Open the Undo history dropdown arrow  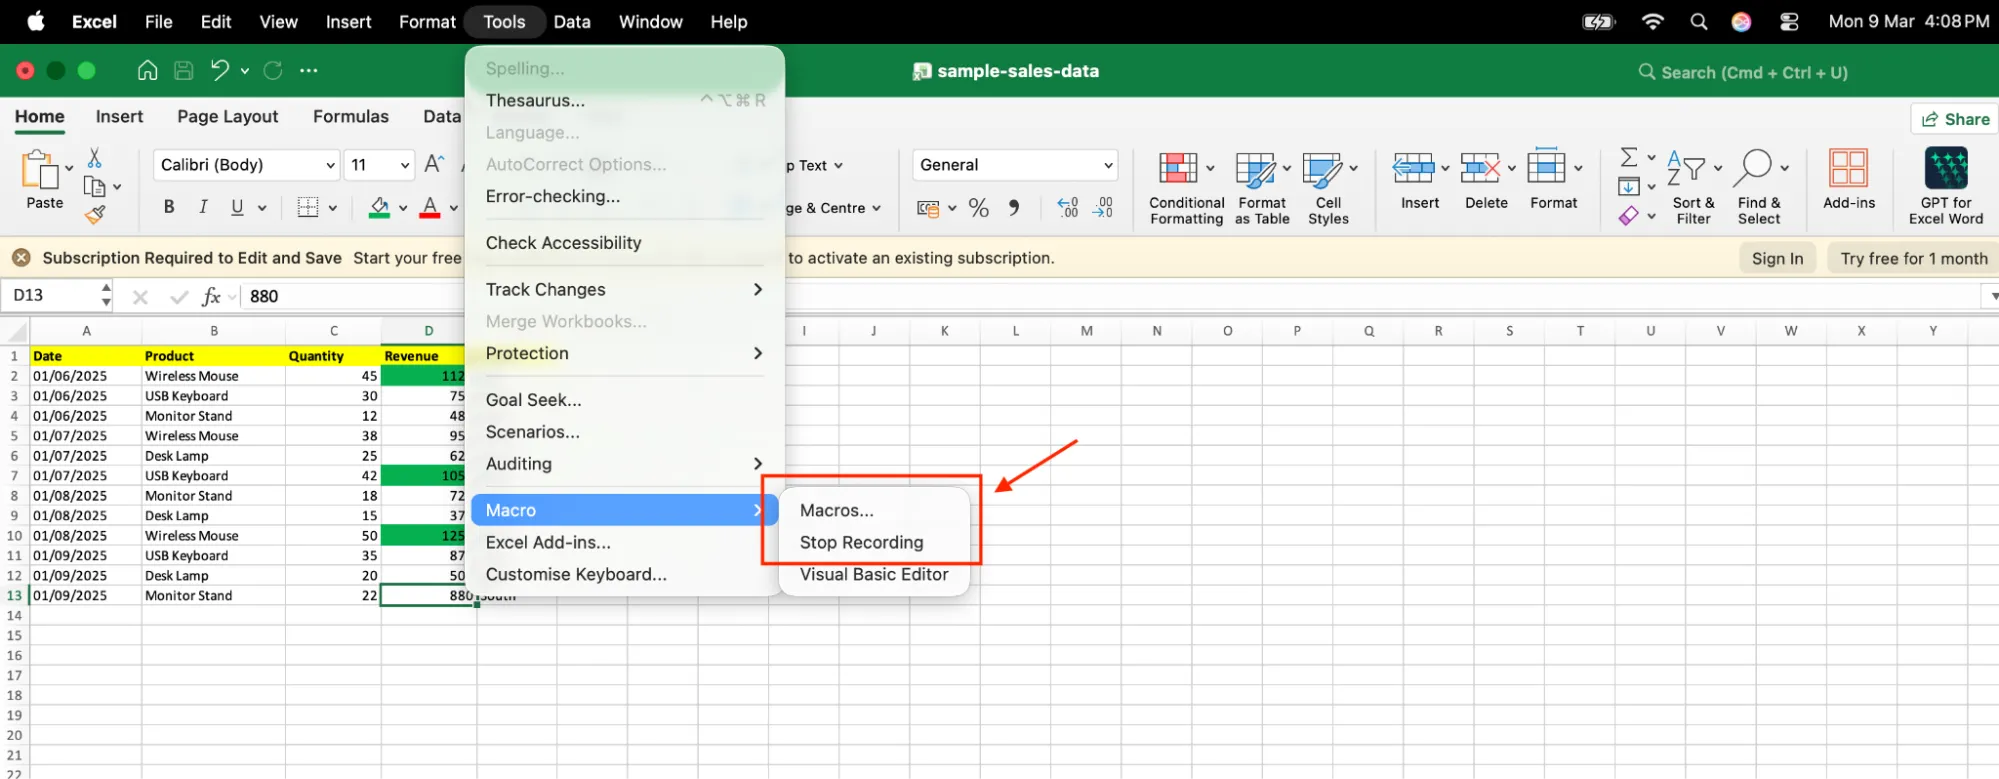click(244, 71)
